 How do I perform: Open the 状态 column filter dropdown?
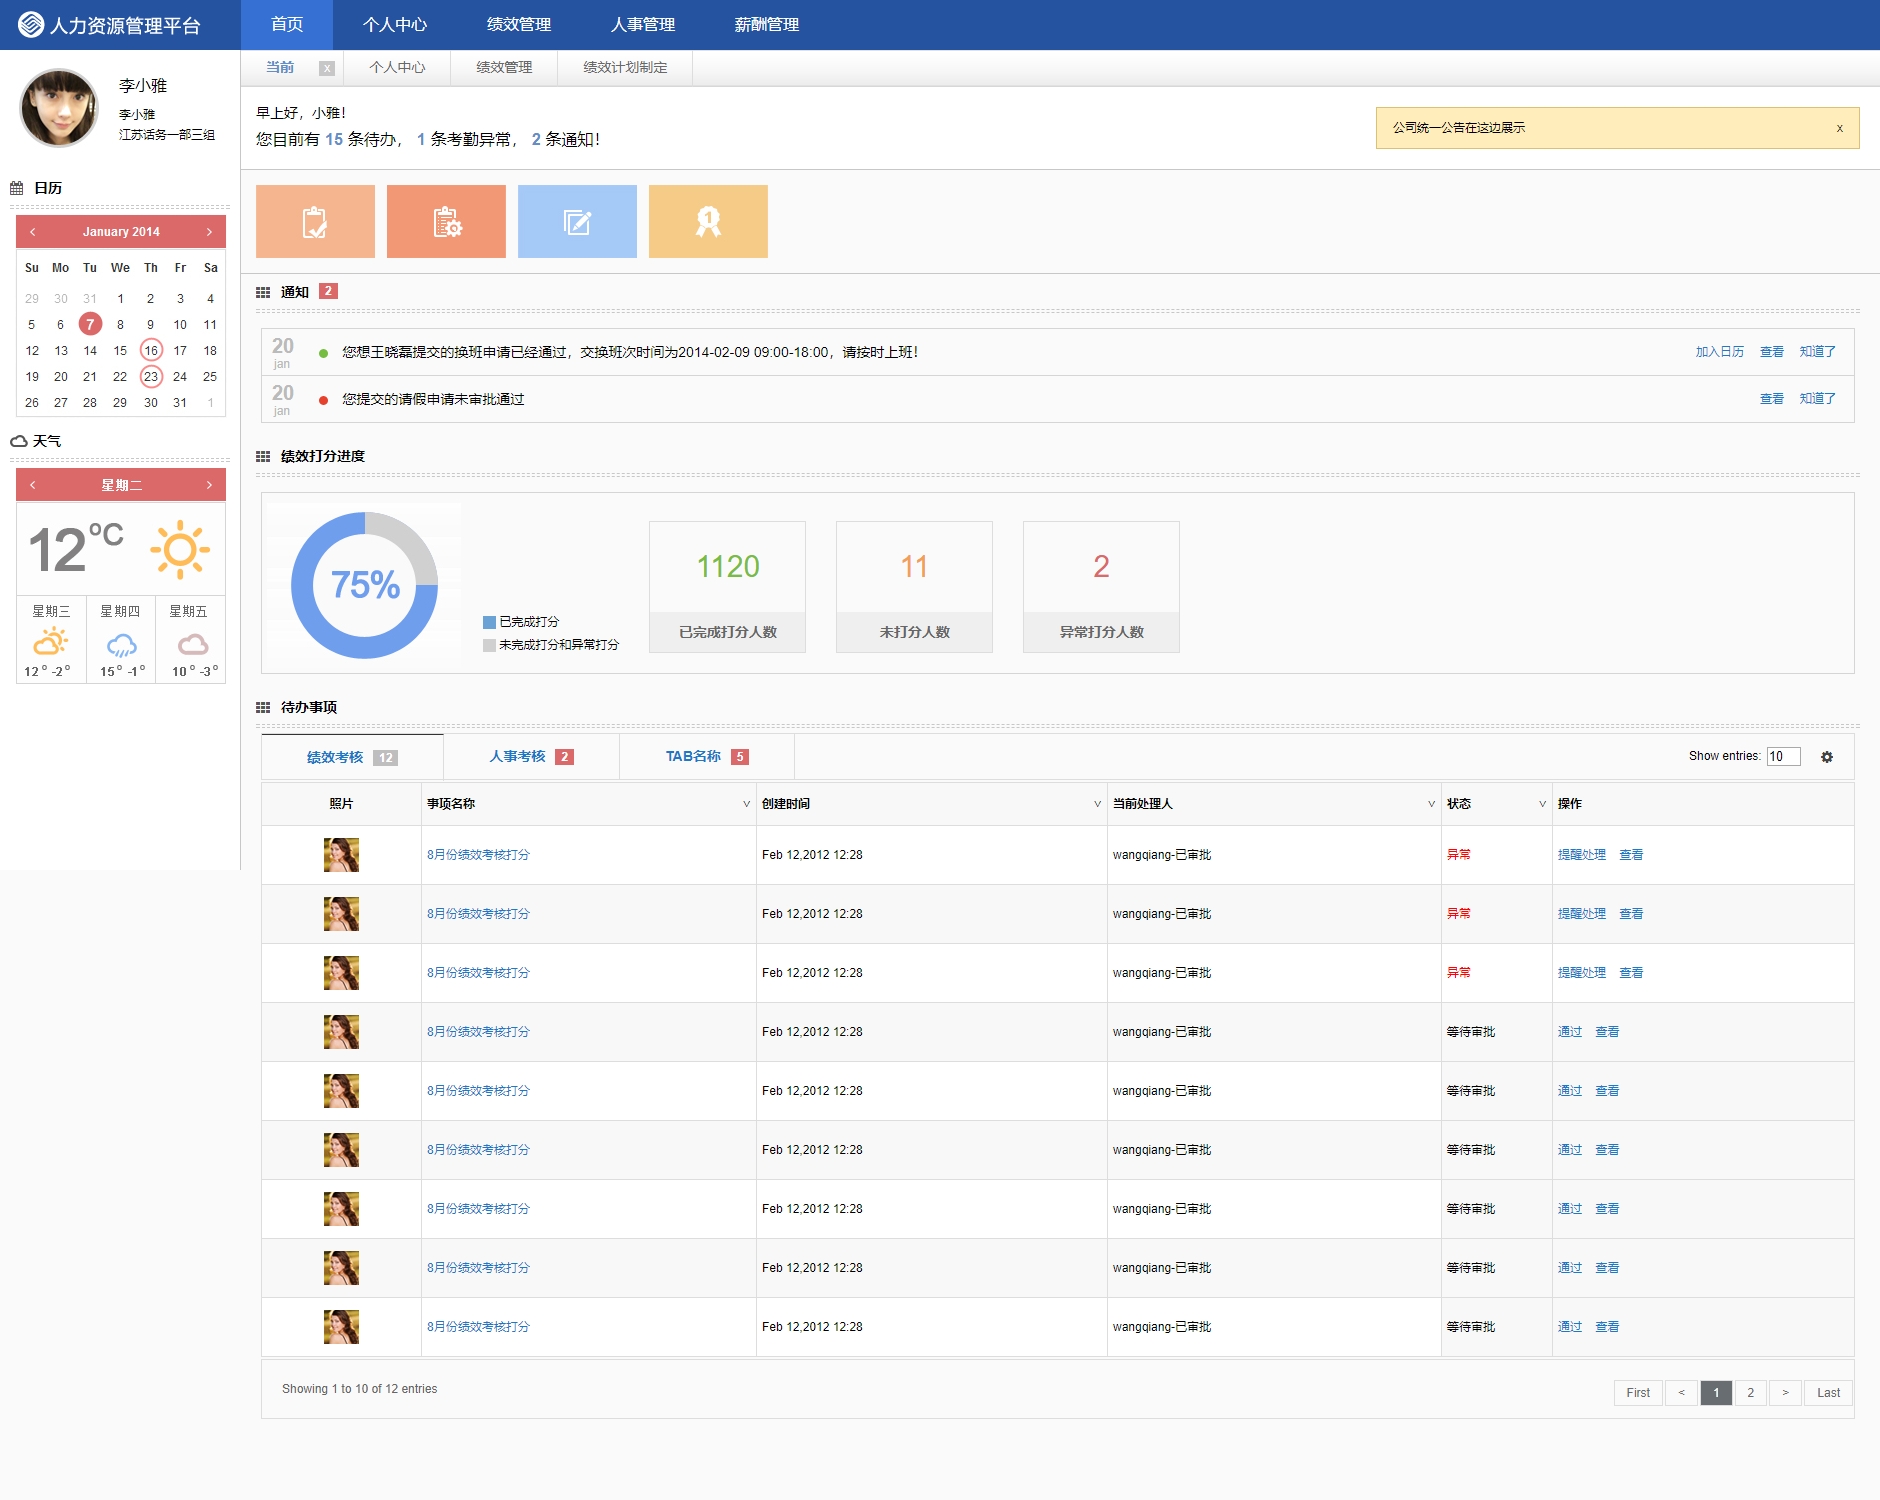[x=1542, y=804]
